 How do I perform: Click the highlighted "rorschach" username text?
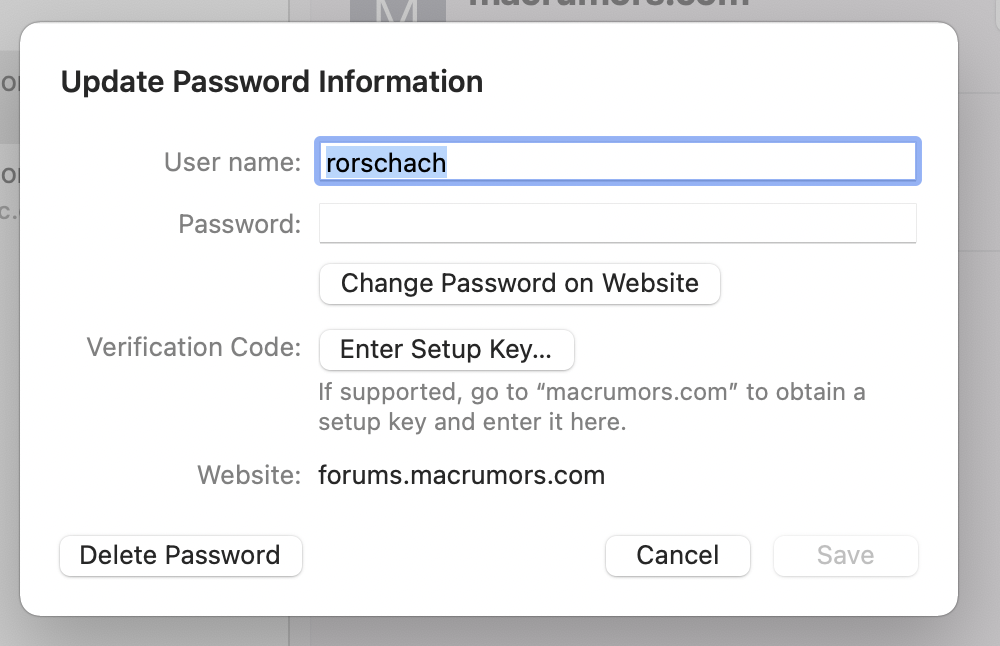[x=386, y=162]
